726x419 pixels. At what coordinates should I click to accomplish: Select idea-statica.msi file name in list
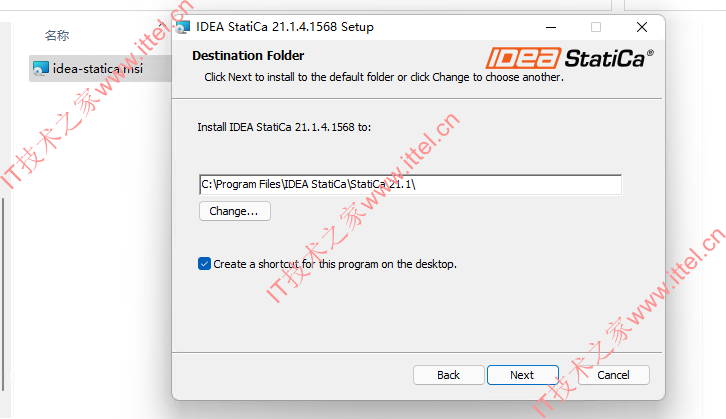[98, 69]
